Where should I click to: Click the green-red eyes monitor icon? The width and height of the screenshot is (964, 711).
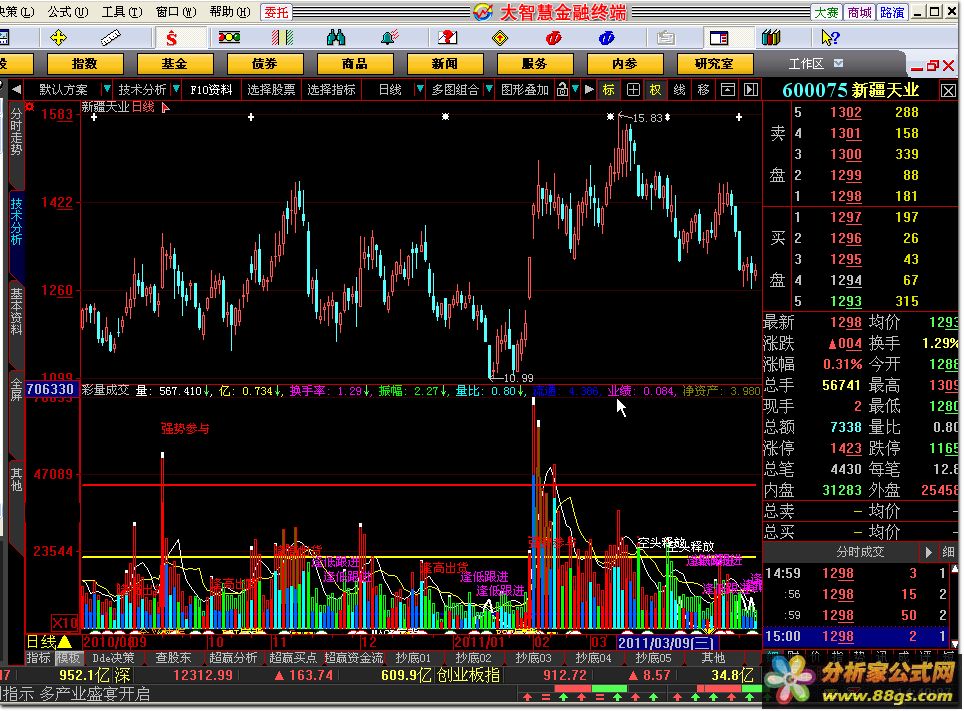(229, 38)
